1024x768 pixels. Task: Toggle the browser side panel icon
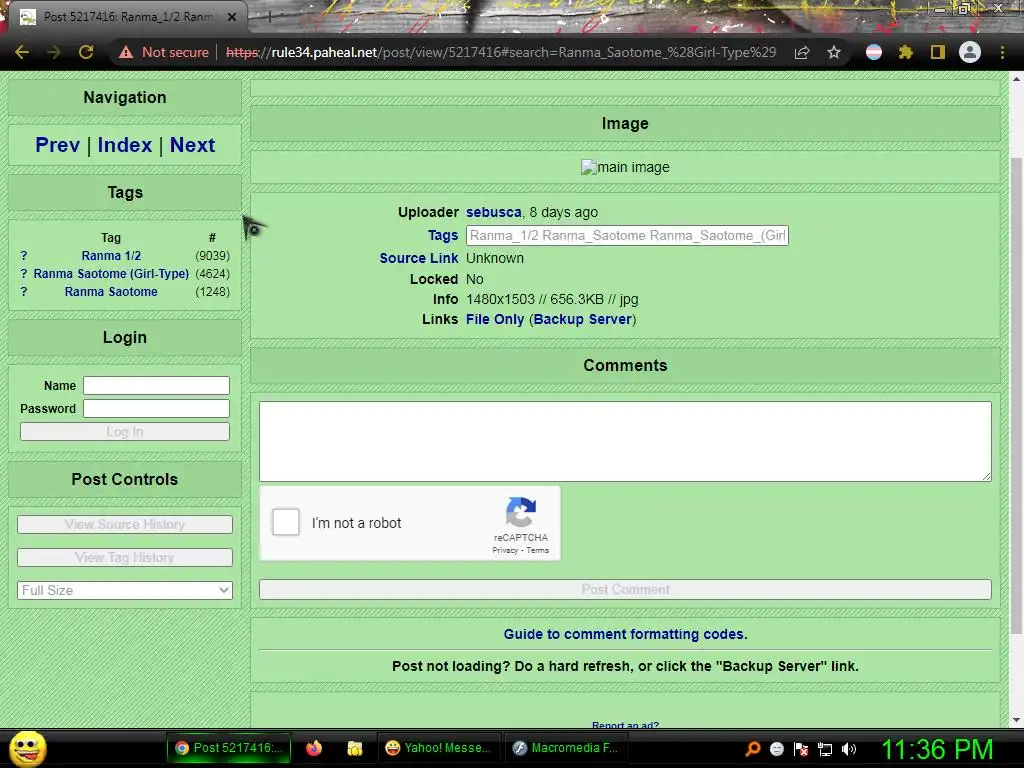click(x=938, y=52)
